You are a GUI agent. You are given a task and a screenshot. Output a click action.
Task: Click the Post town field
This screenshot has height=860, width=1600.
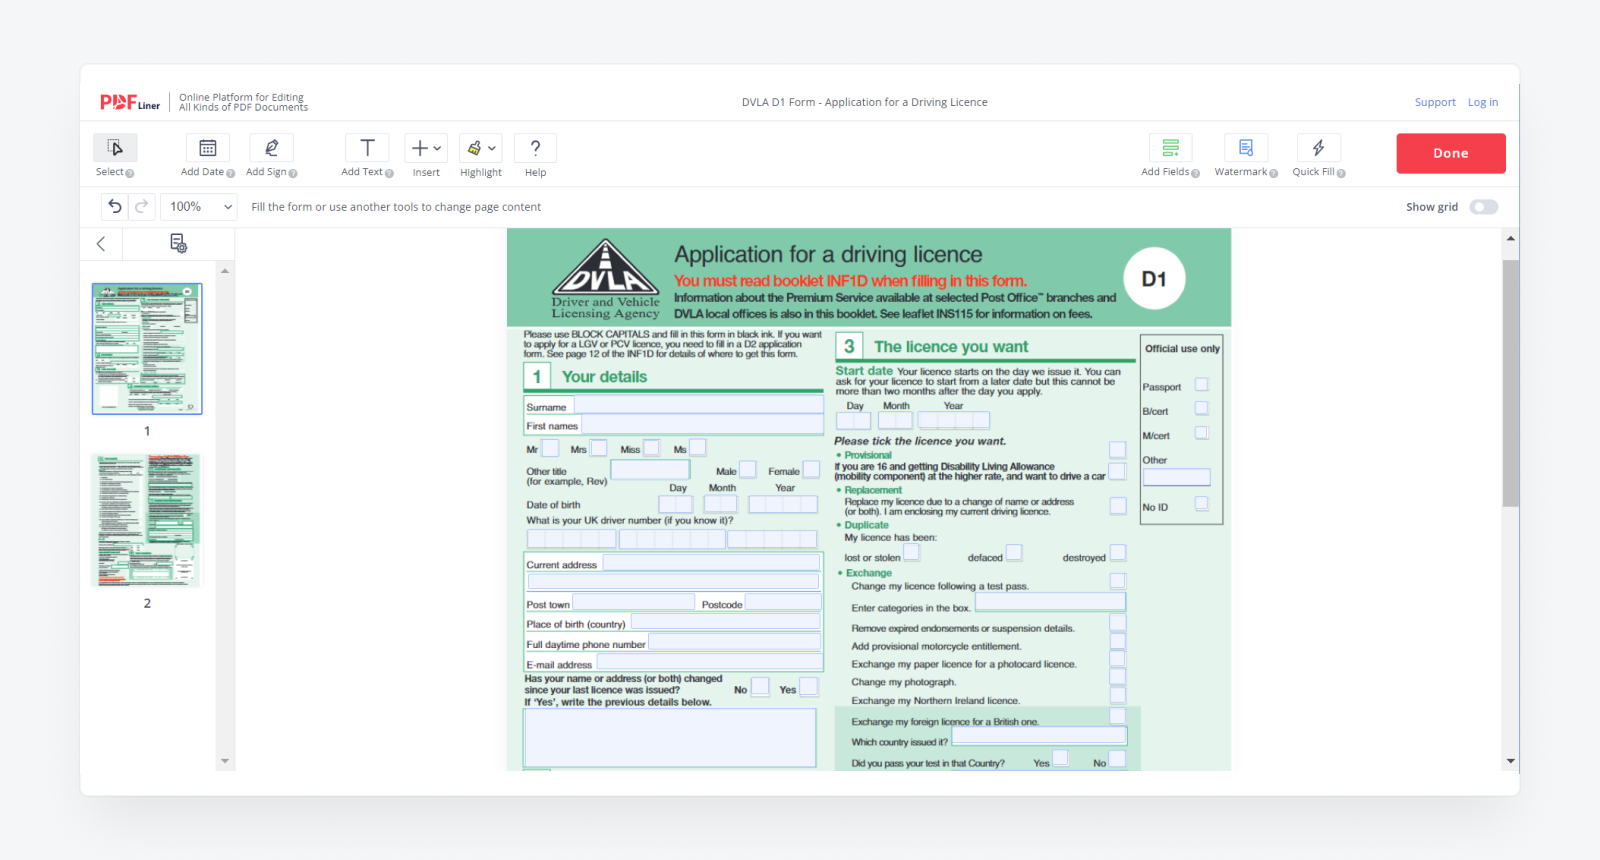click(x=633, y=602)
